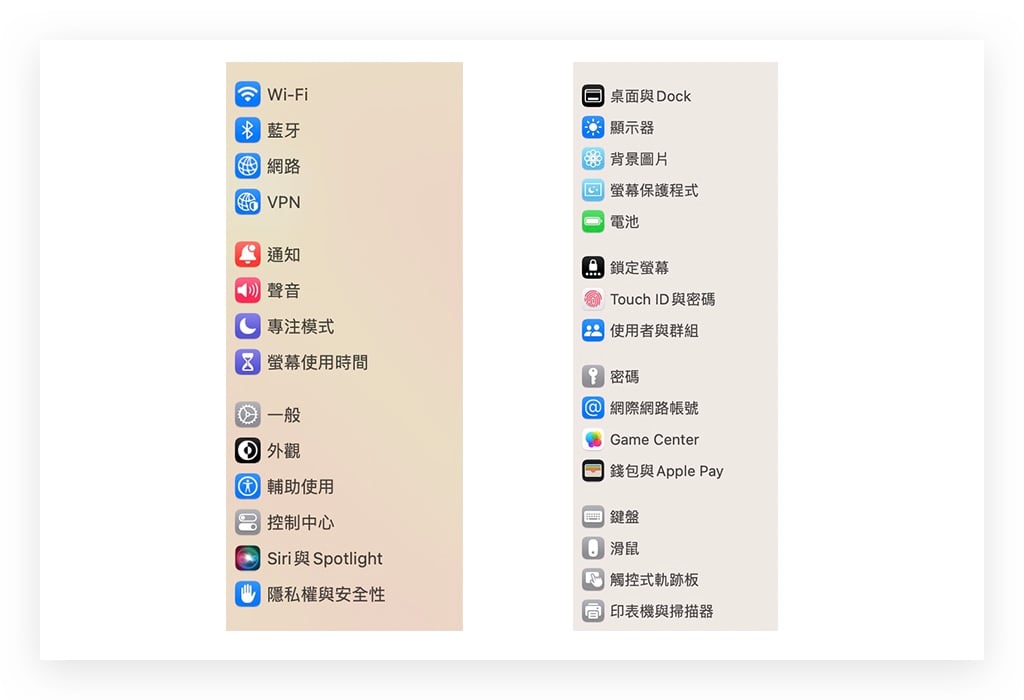Image resolution: width=1024 pixels, height=700 pixels.
Task: Open the Wi-Fi settings label
Action: click(287, 95)
